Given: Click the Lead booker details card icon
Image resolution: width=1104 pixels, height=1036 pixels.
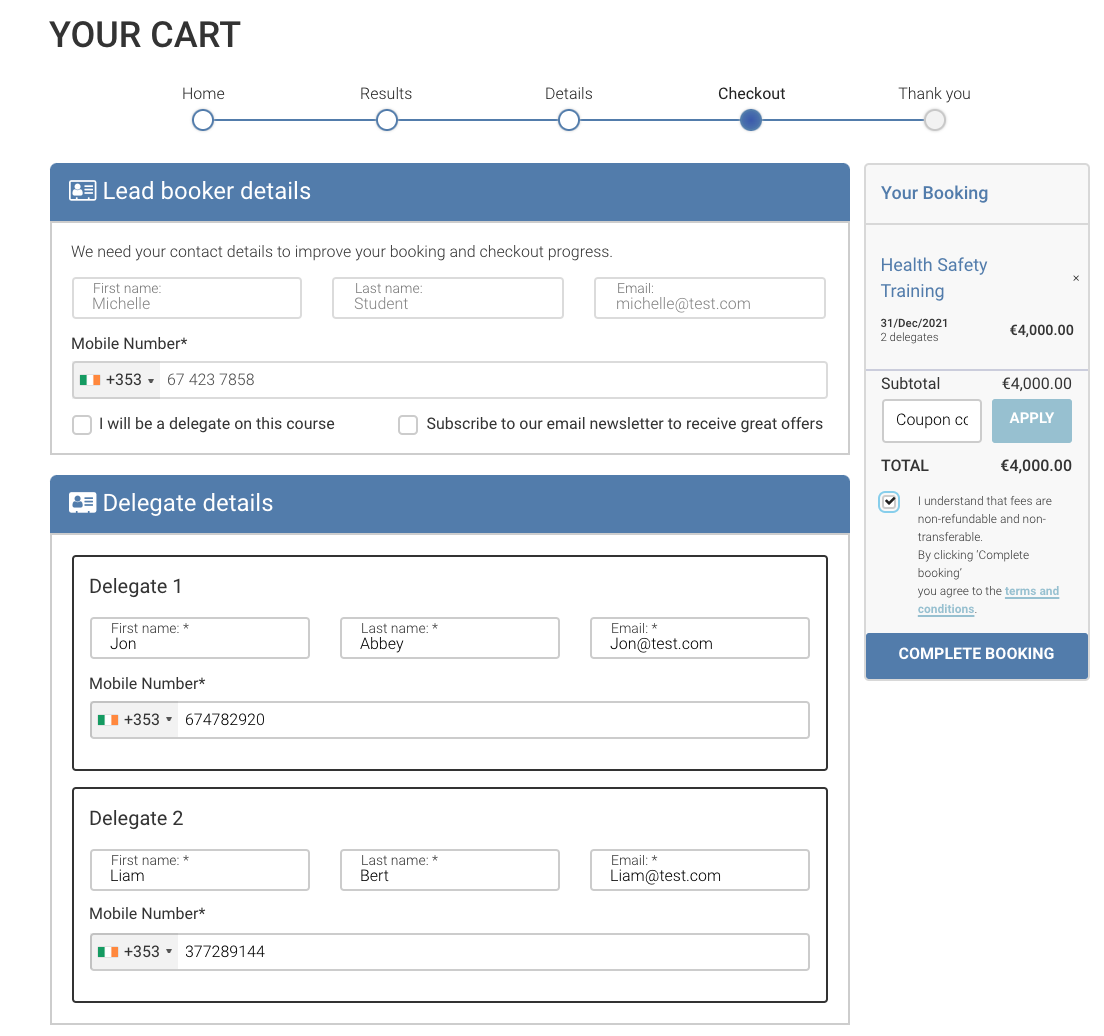Looking at the screenshot, I should tap(82, 191).
